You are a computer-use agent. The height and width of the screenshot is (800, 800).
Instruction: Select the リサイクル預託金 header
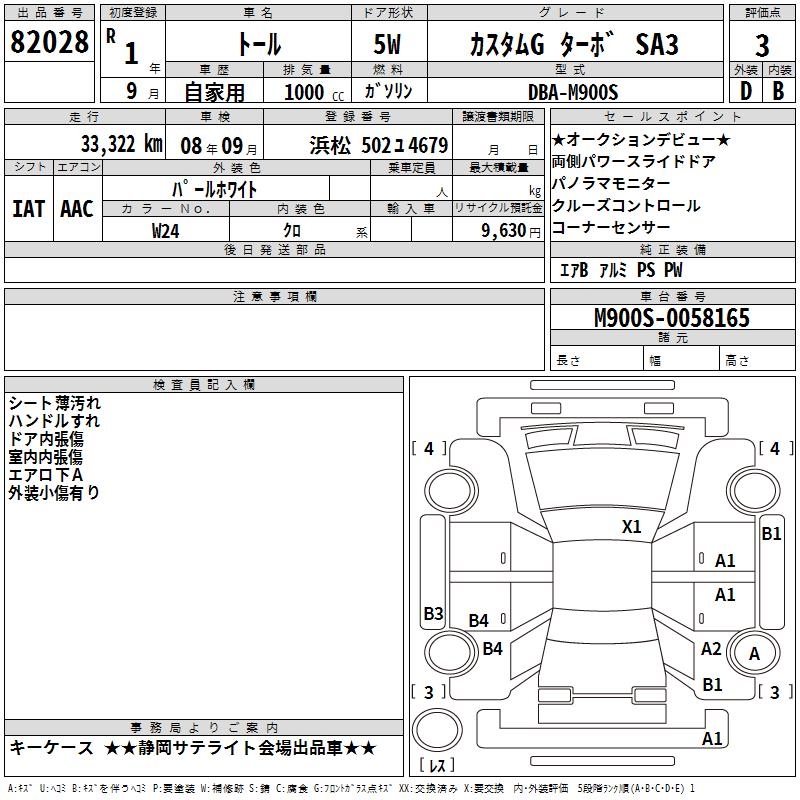[x=498, y=208]
